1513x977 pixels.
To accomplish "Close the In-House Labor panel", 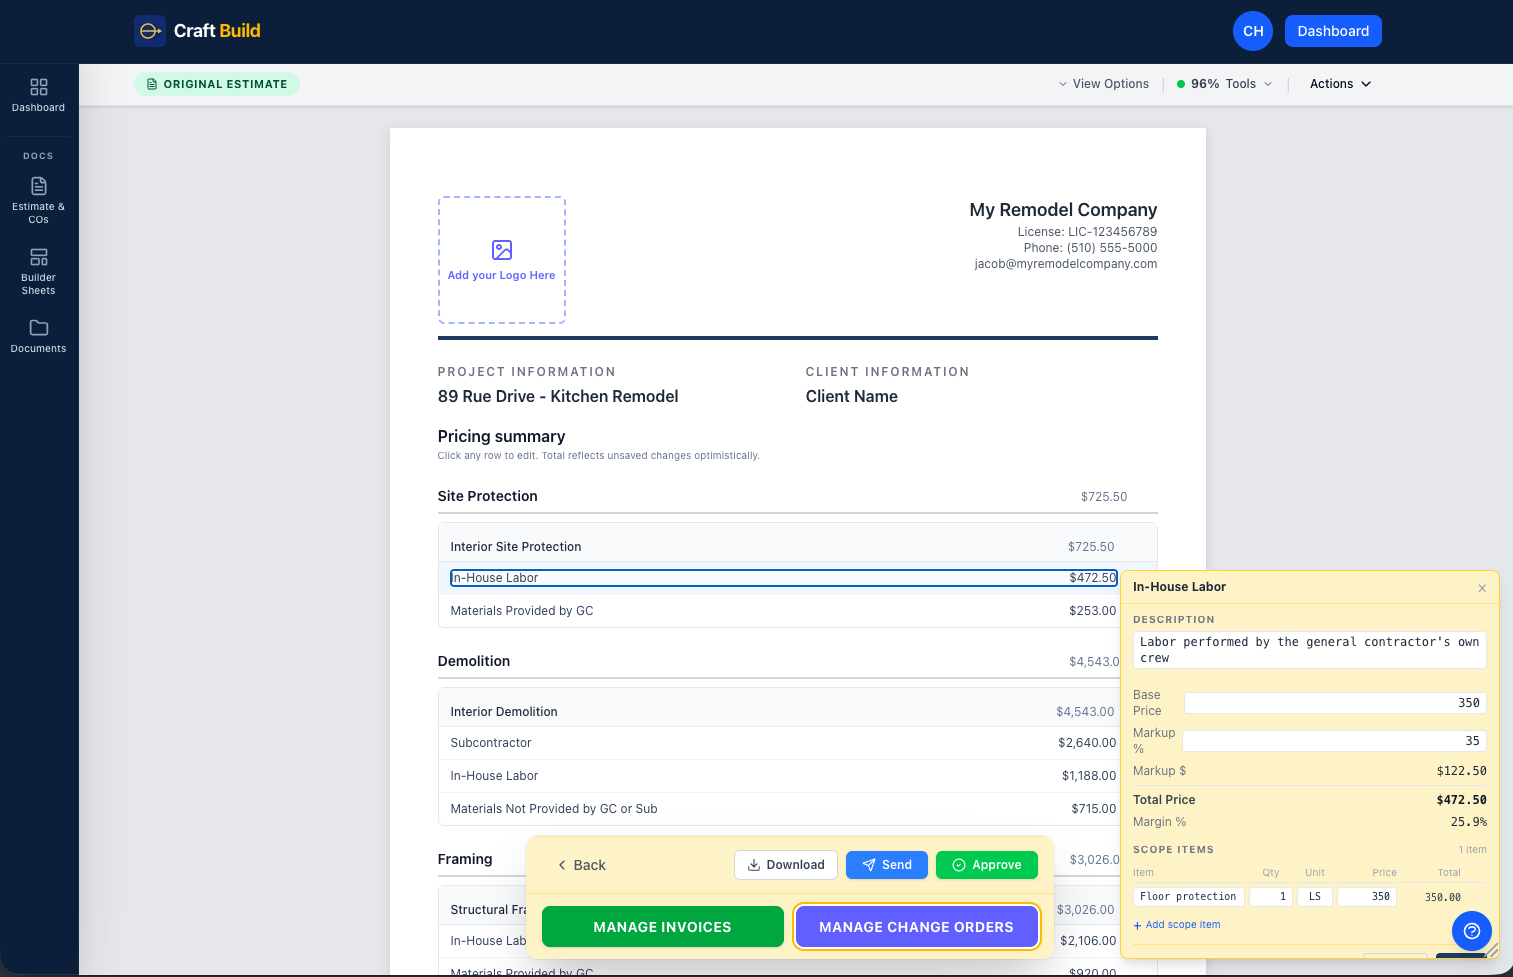I will [1482, 588].
